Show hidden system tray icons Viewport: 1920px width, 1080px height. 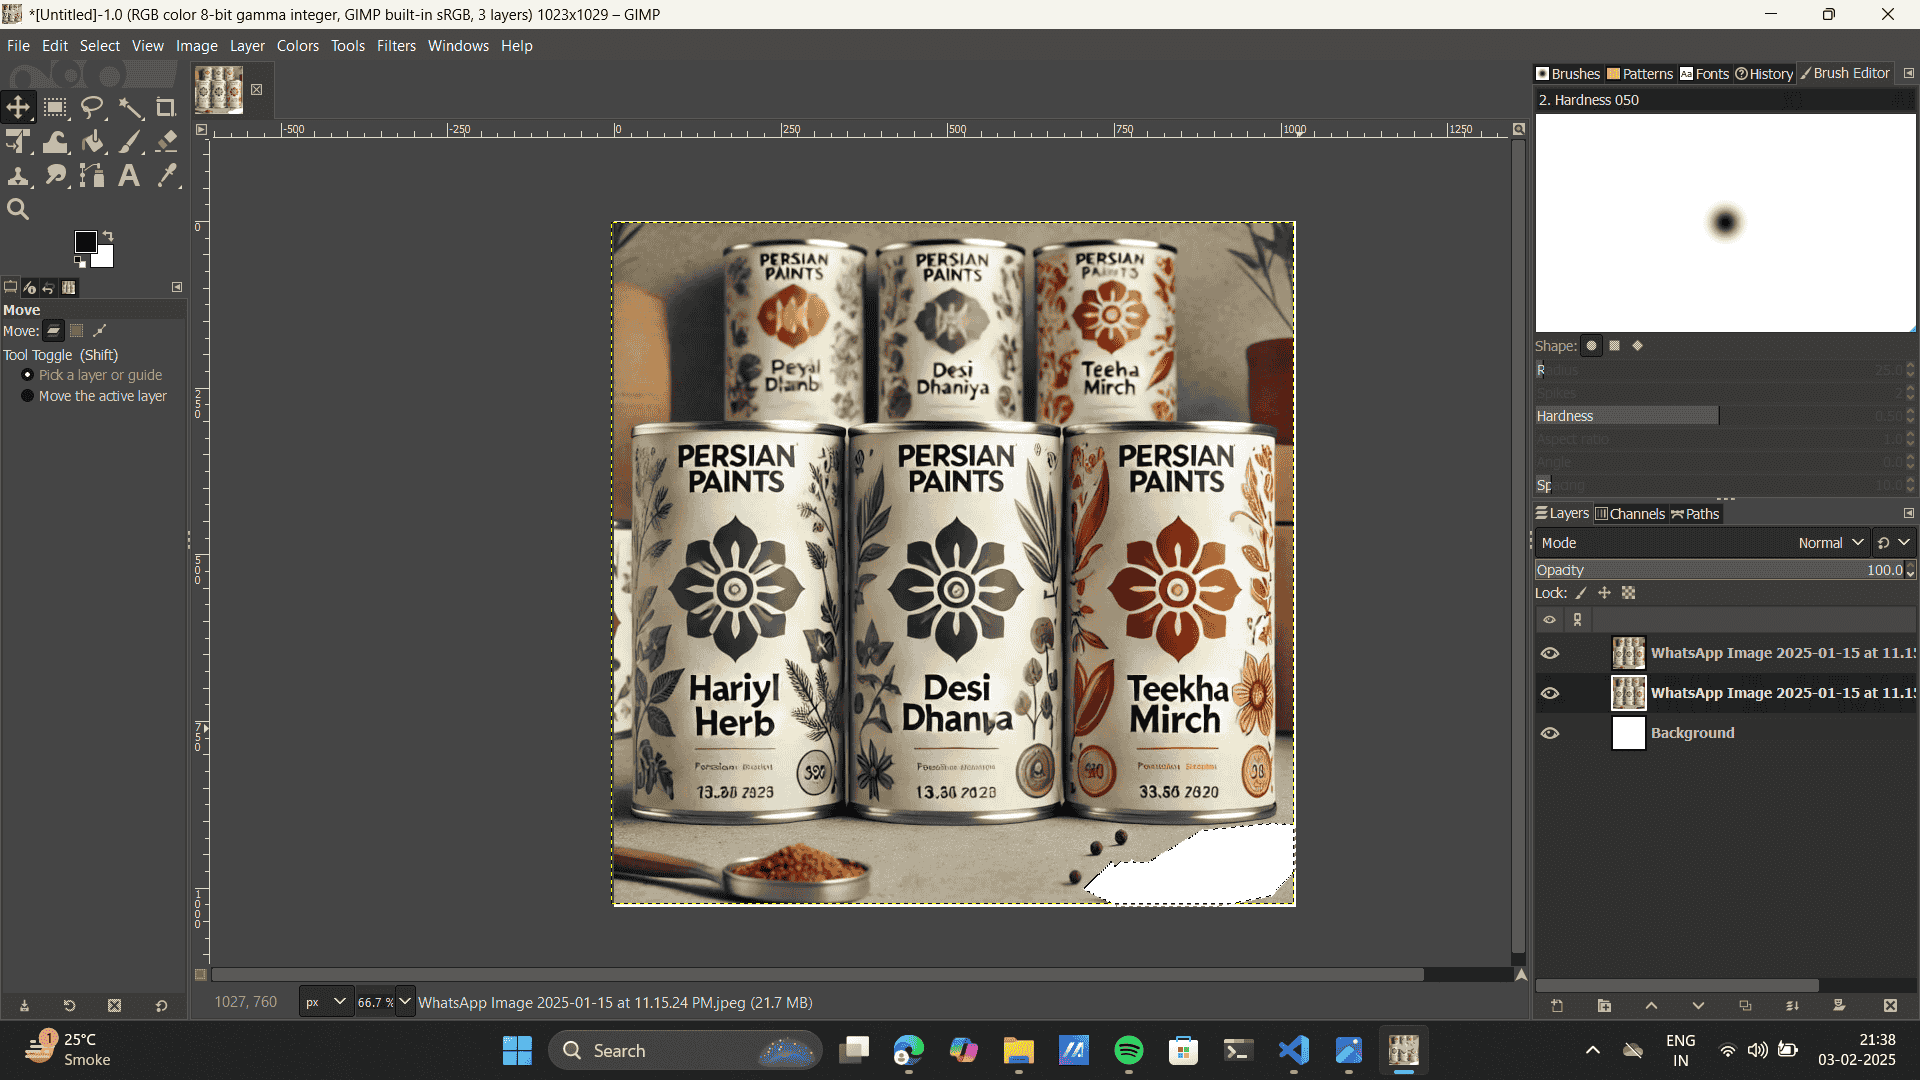click(1593, 1050)
